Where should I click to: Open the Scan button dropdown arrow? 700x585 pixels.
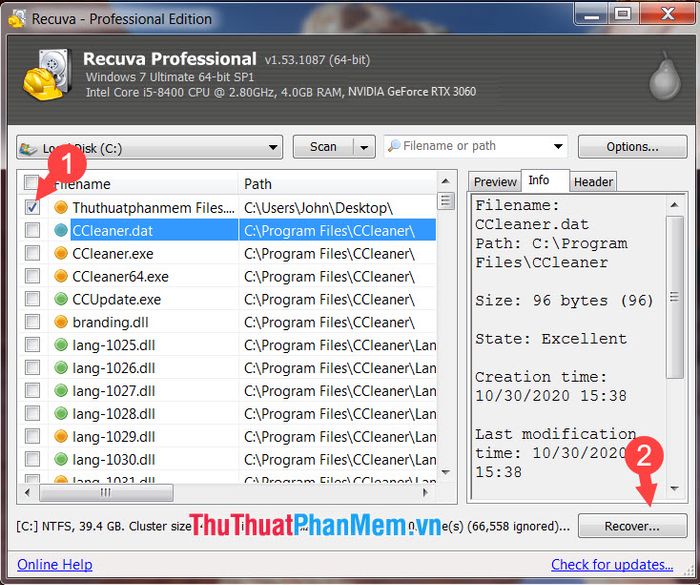(364, 147)
